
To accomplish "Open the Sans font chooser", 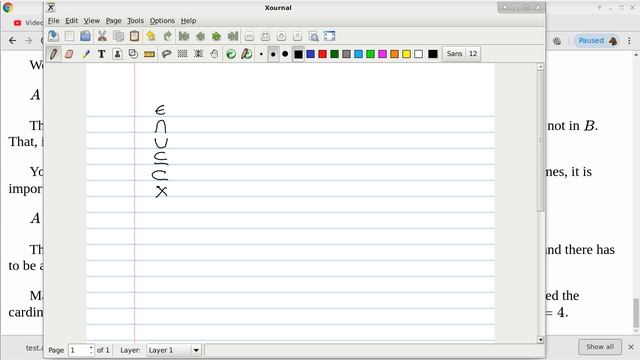I will click(x=454, y=54).
